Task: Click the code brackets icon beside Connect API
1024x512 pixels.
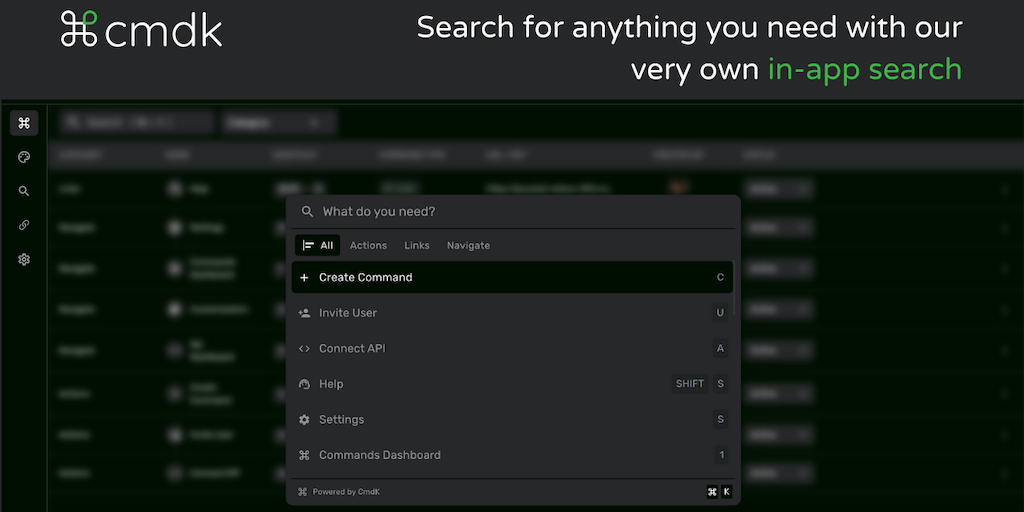Action: click(x=304, y=349)
